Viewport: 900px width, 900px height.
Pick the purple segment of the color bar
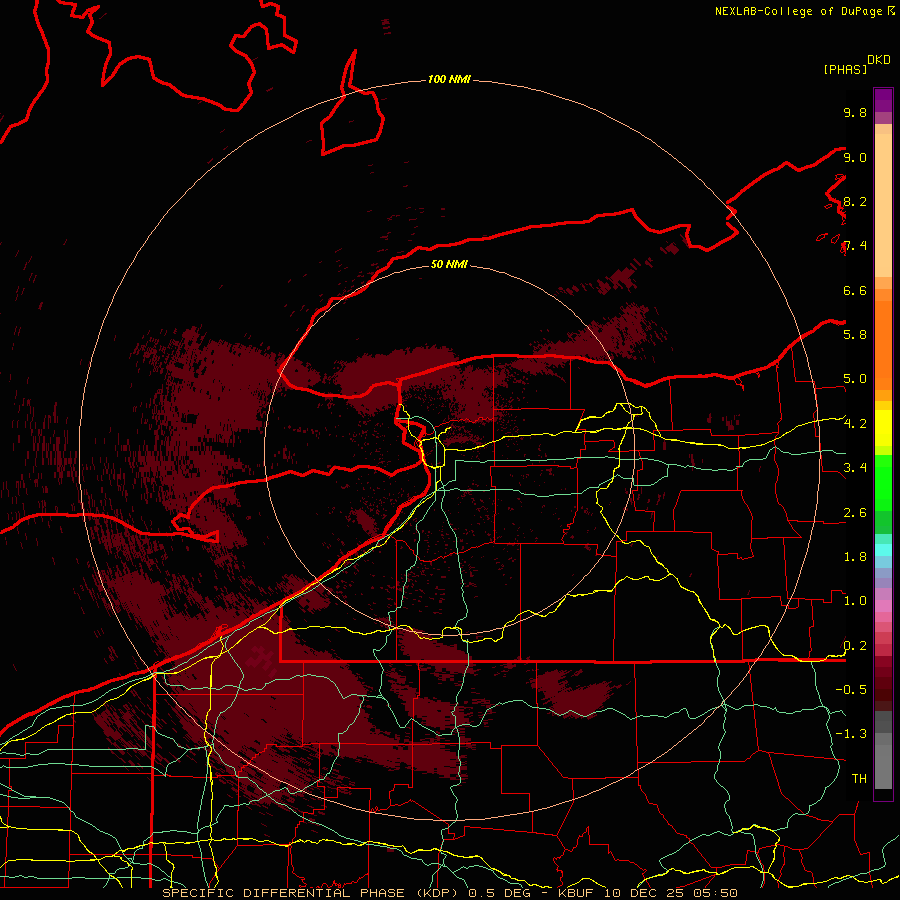click(883, 100)
